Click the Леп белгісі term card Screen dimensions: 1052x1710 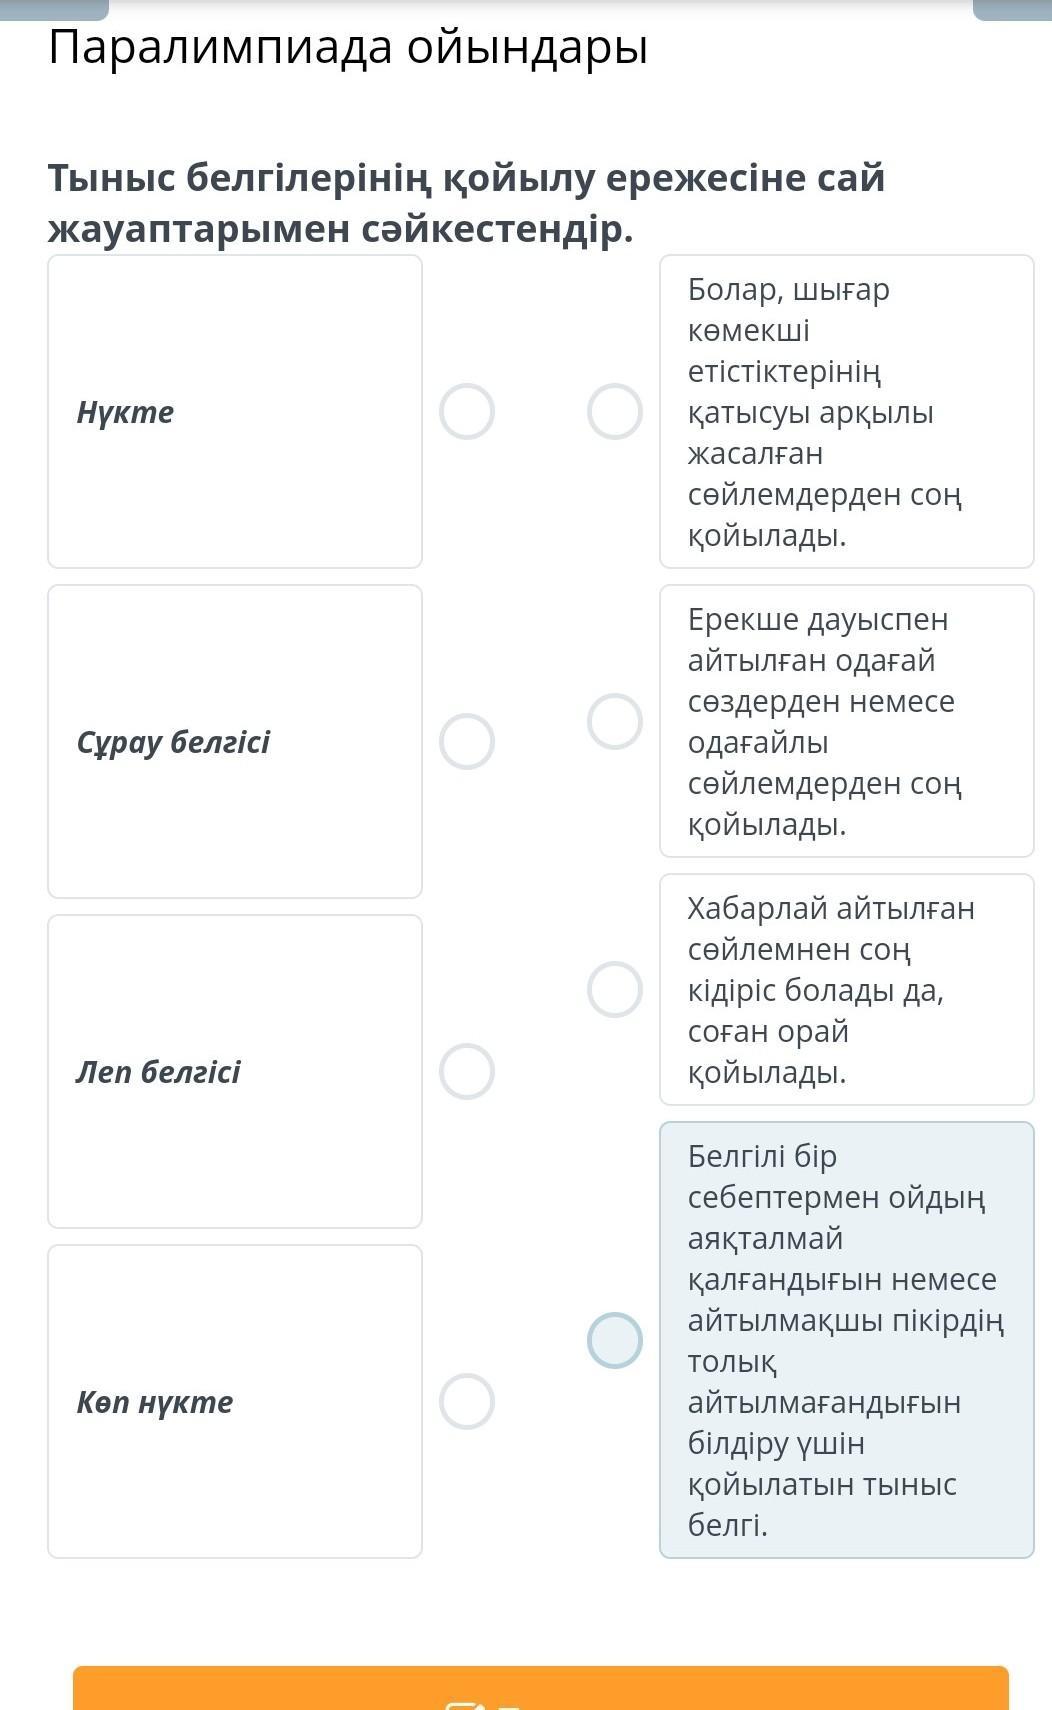pyautogui.click(x=235, y=1071)
